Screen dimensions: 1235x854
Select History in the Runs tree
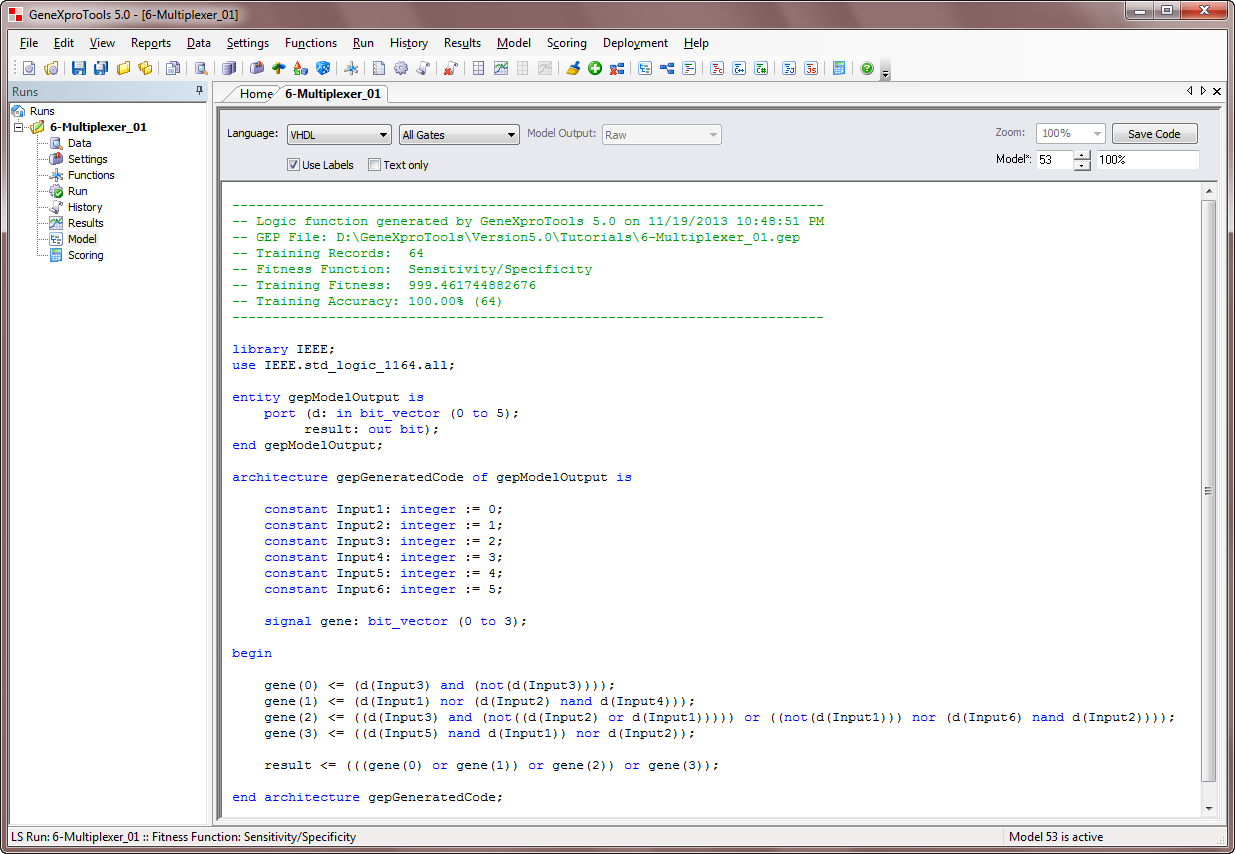tap(85, 207)
